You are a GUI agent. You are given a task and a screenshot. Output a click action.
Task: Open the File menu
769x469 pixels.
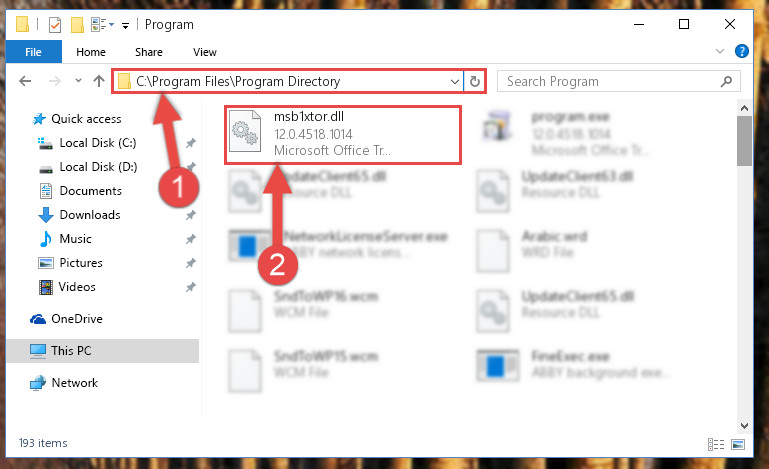[33, 52]
